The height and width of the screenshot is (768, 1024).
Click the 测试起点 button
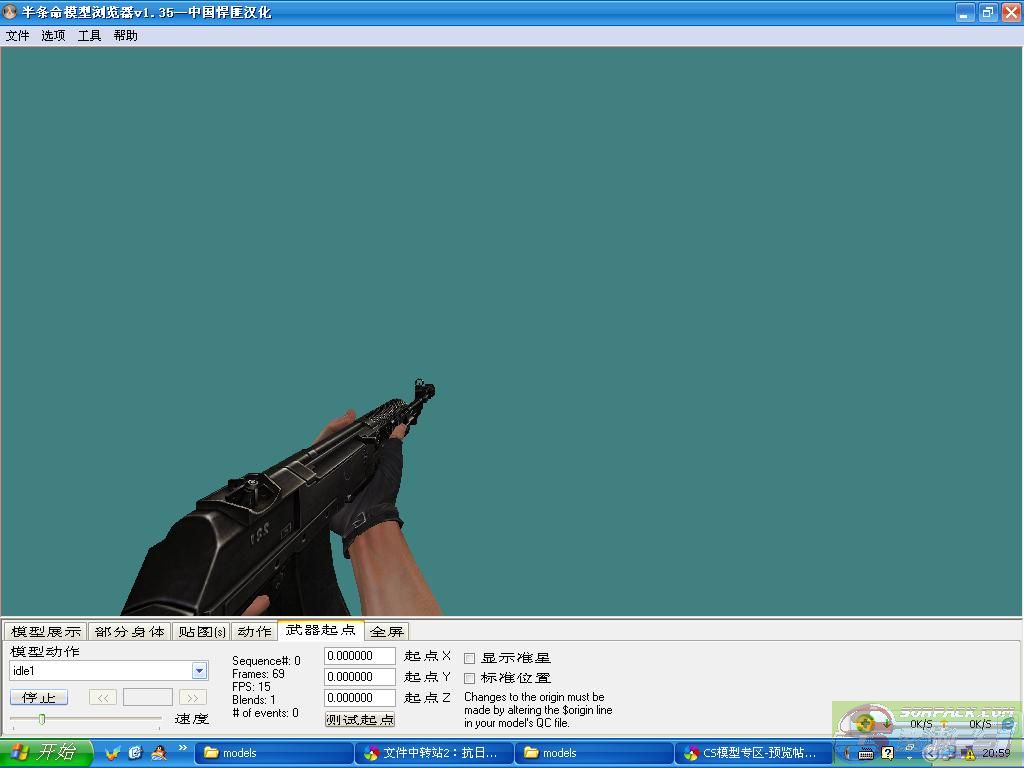360,719
